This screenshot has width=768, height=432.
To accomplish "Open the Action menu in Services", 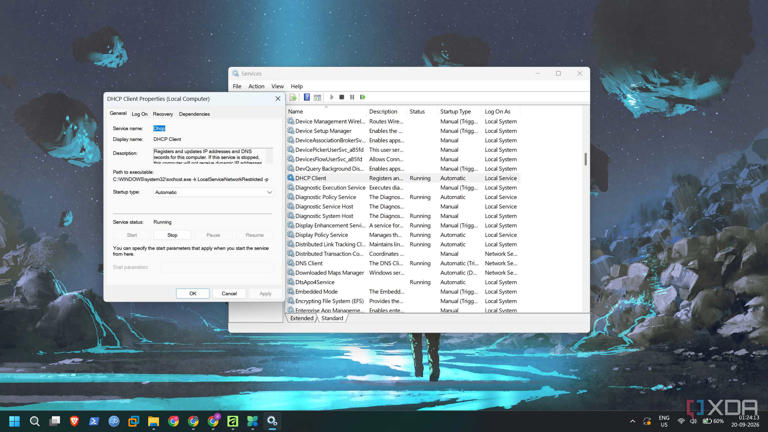I will [256, 86].
